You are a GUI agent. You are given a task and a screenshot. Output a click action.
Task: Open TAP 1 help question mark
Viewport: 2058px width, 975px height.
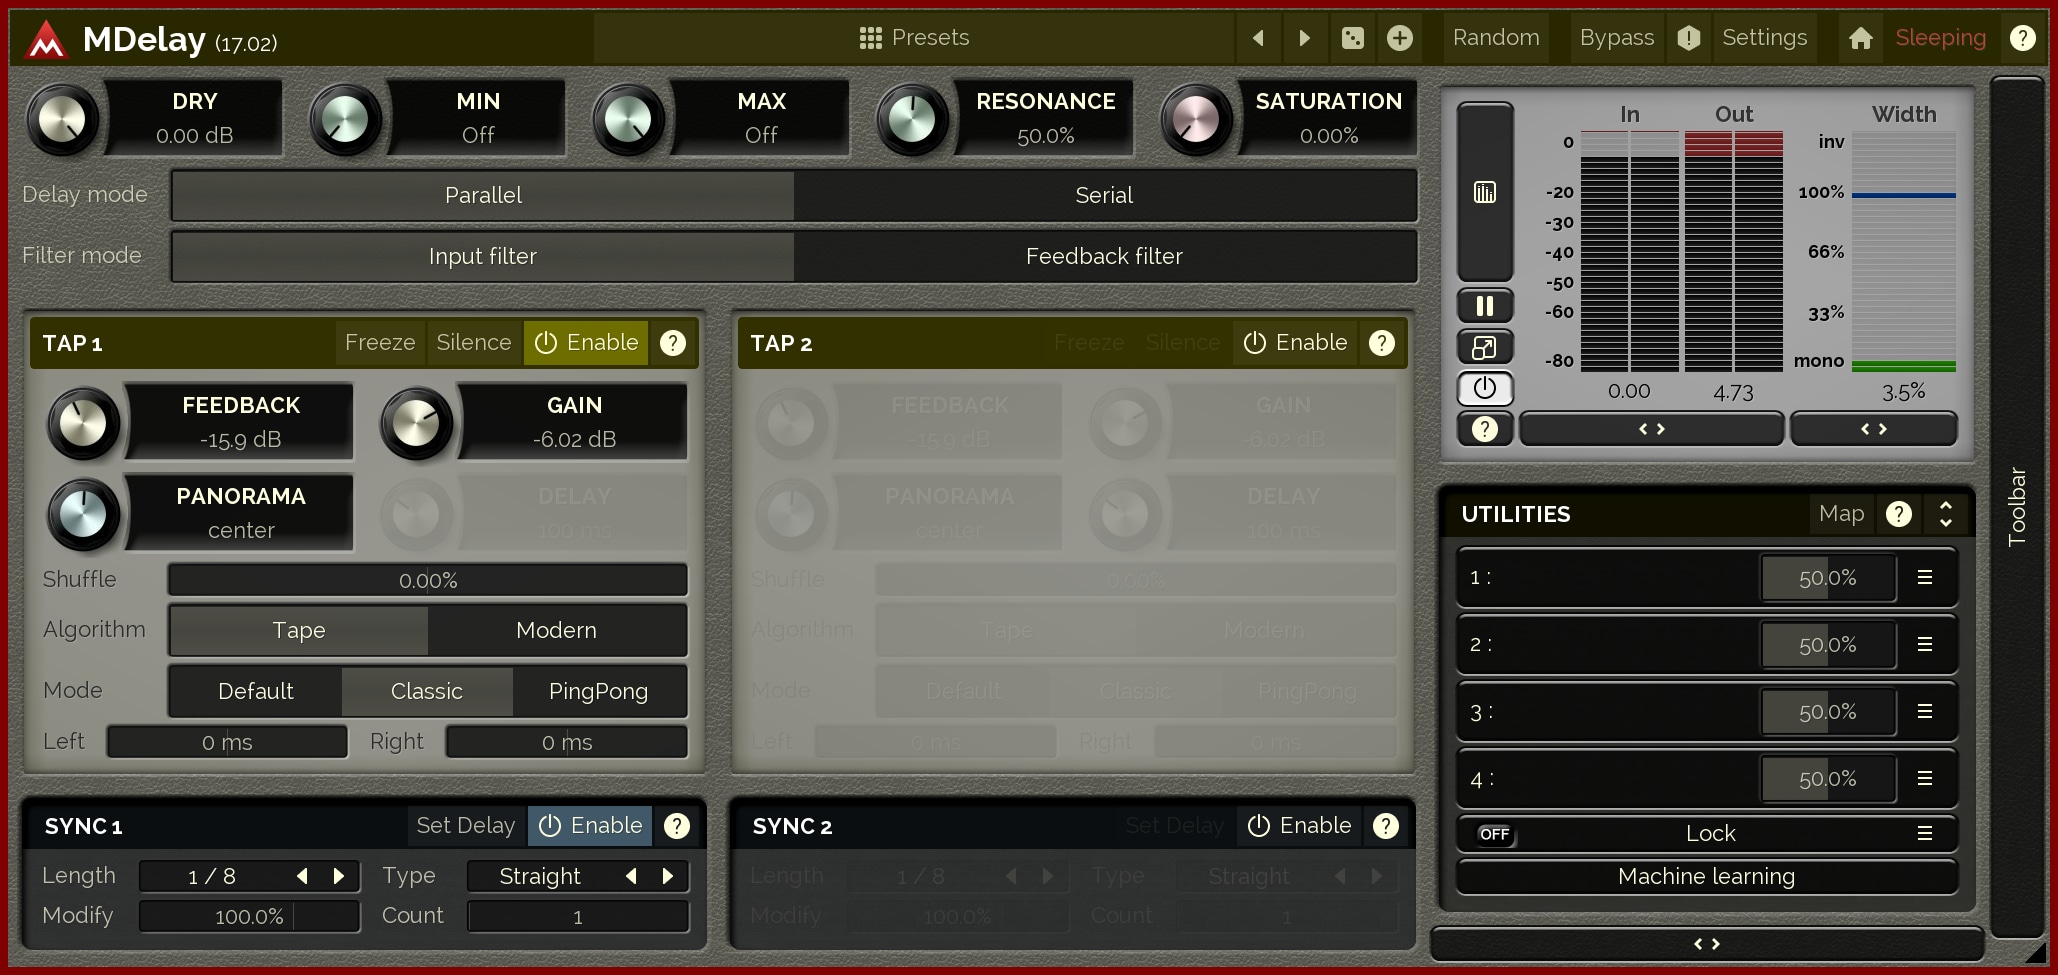(673, 343)
